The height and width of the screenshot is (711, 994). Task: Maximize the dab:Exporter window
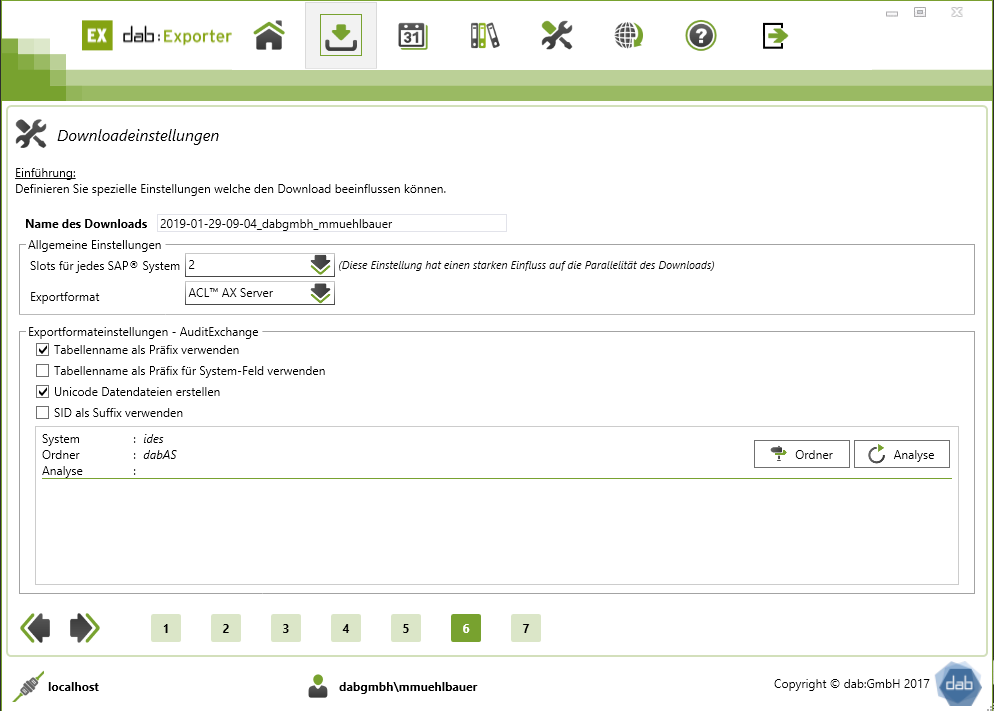tap(920, 12)
